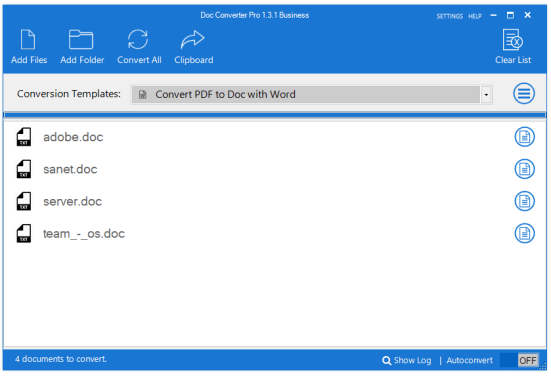Show Log from status bar
Screen dimensions: 551x377
click(407, 360)
